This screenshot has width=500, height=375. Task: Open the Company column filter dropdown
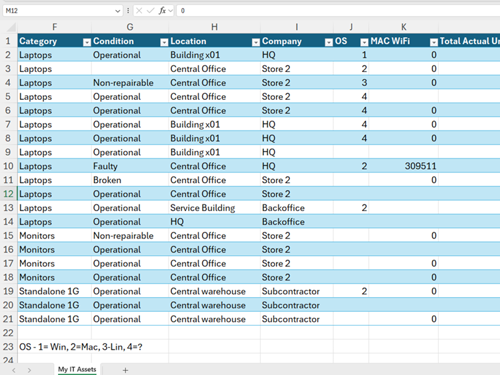pyautogui.click(x=329, y=42)
